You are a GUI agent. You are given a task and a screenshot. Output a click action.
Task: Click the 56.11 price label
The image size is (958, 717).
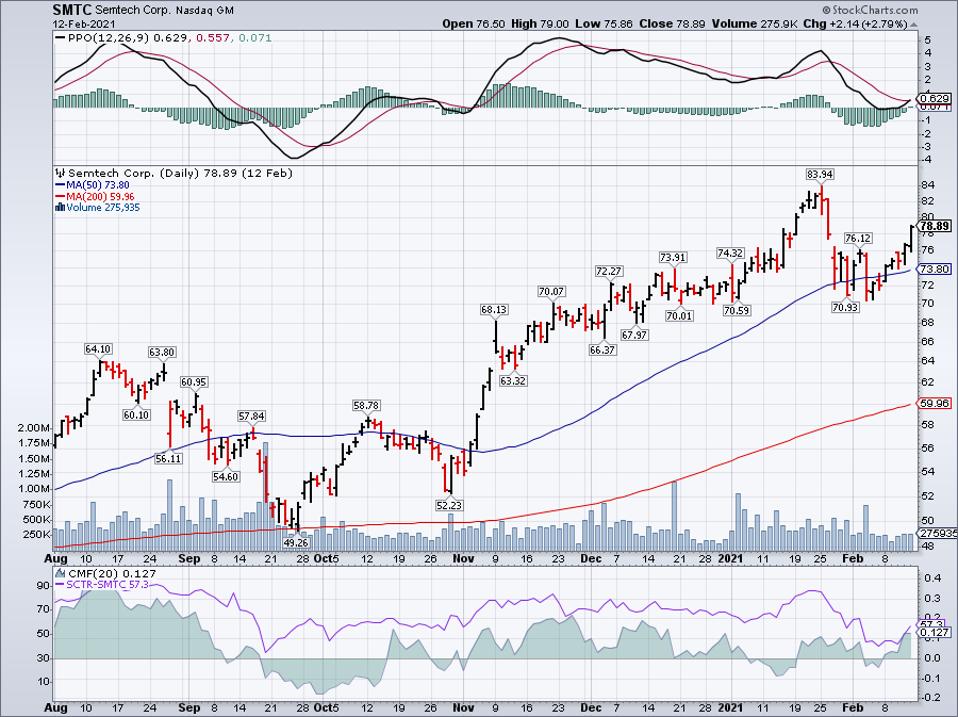pos(168,458)
